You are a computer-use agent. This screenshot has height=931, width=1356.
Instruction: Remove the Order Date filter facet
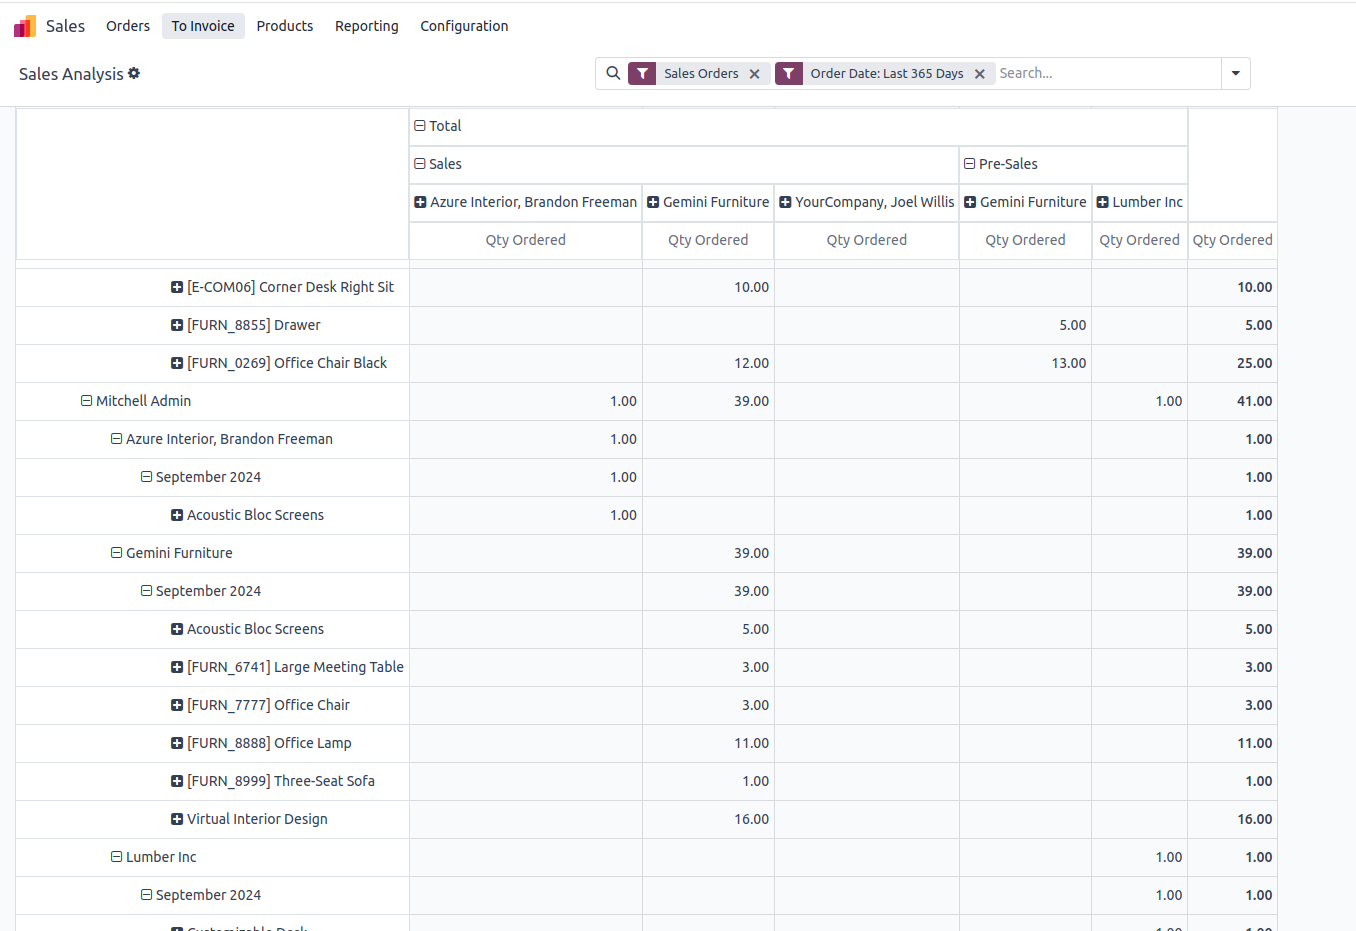coord(980,74)
